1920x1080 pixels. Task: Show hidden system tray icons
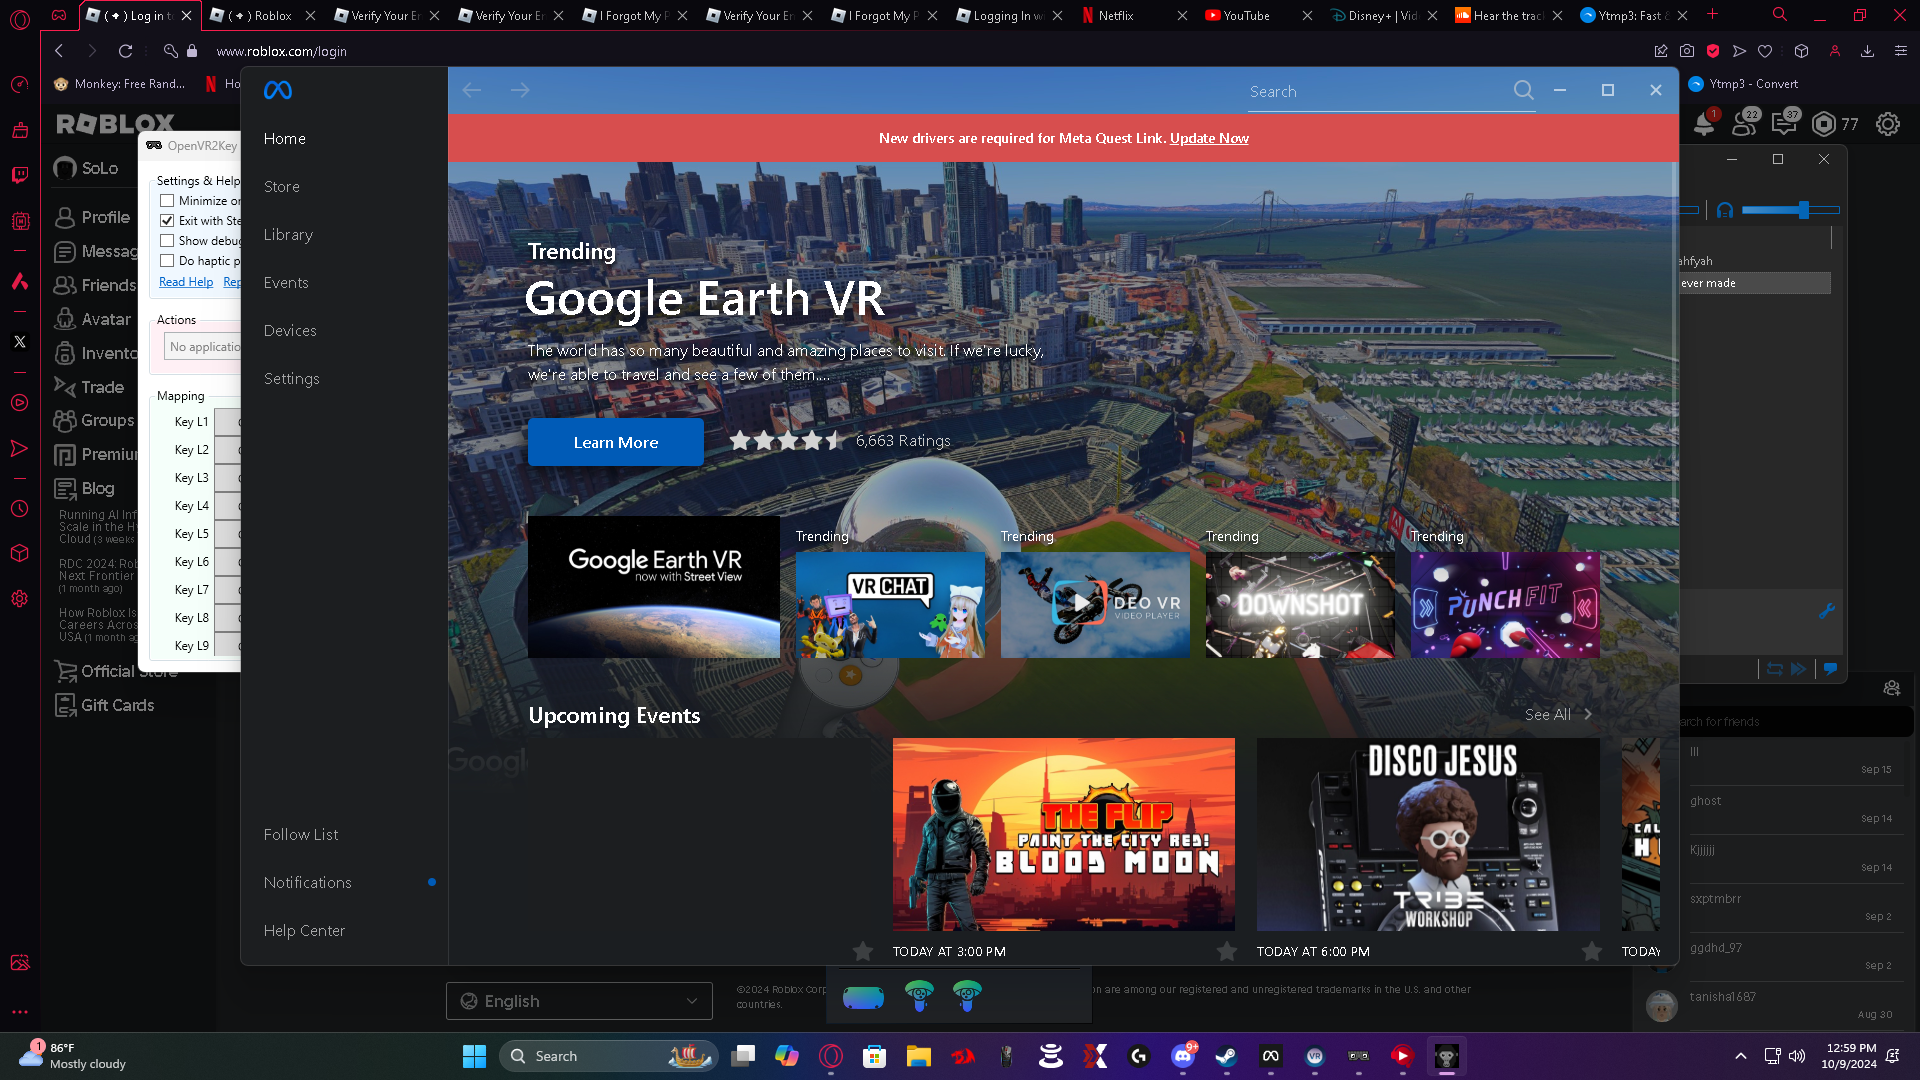click(1740, 1056)
